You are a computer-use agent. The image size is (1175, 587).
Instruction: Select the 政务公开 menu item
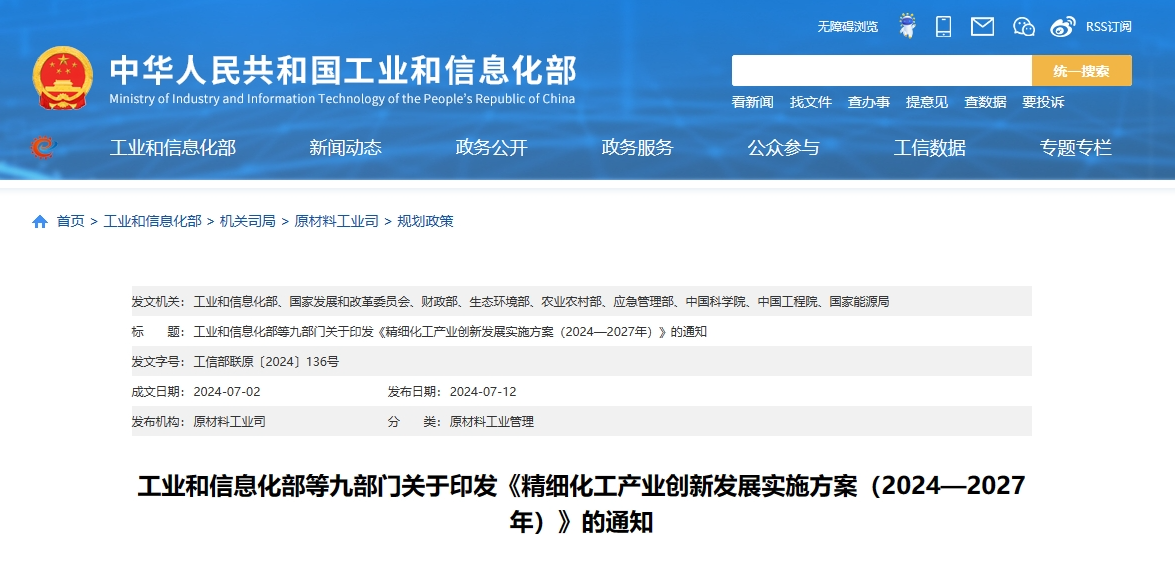point(489,146)
